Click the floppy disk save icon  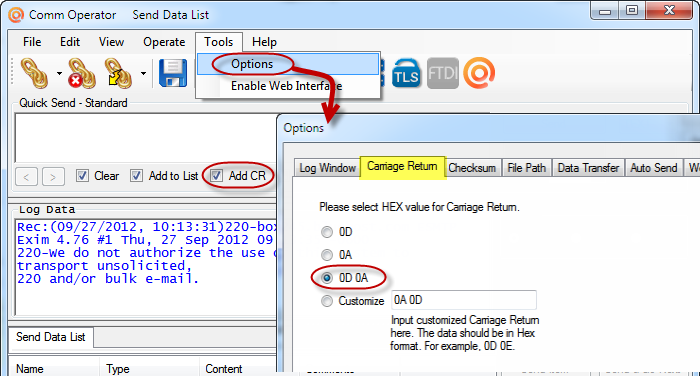tap(173, 73)
